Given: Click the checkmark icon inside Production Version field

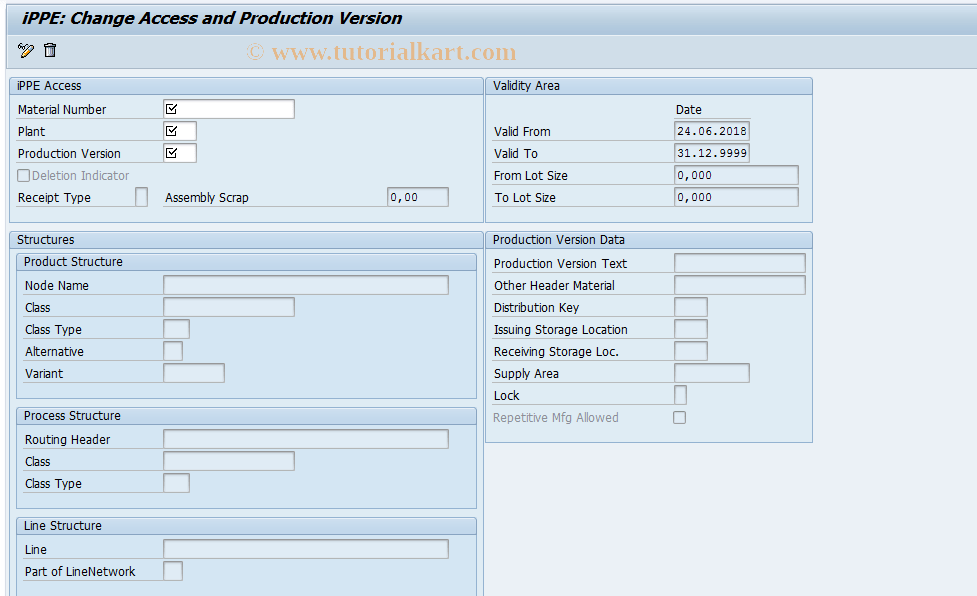Looking at the screenshot, I should click(x=170, y=152).
